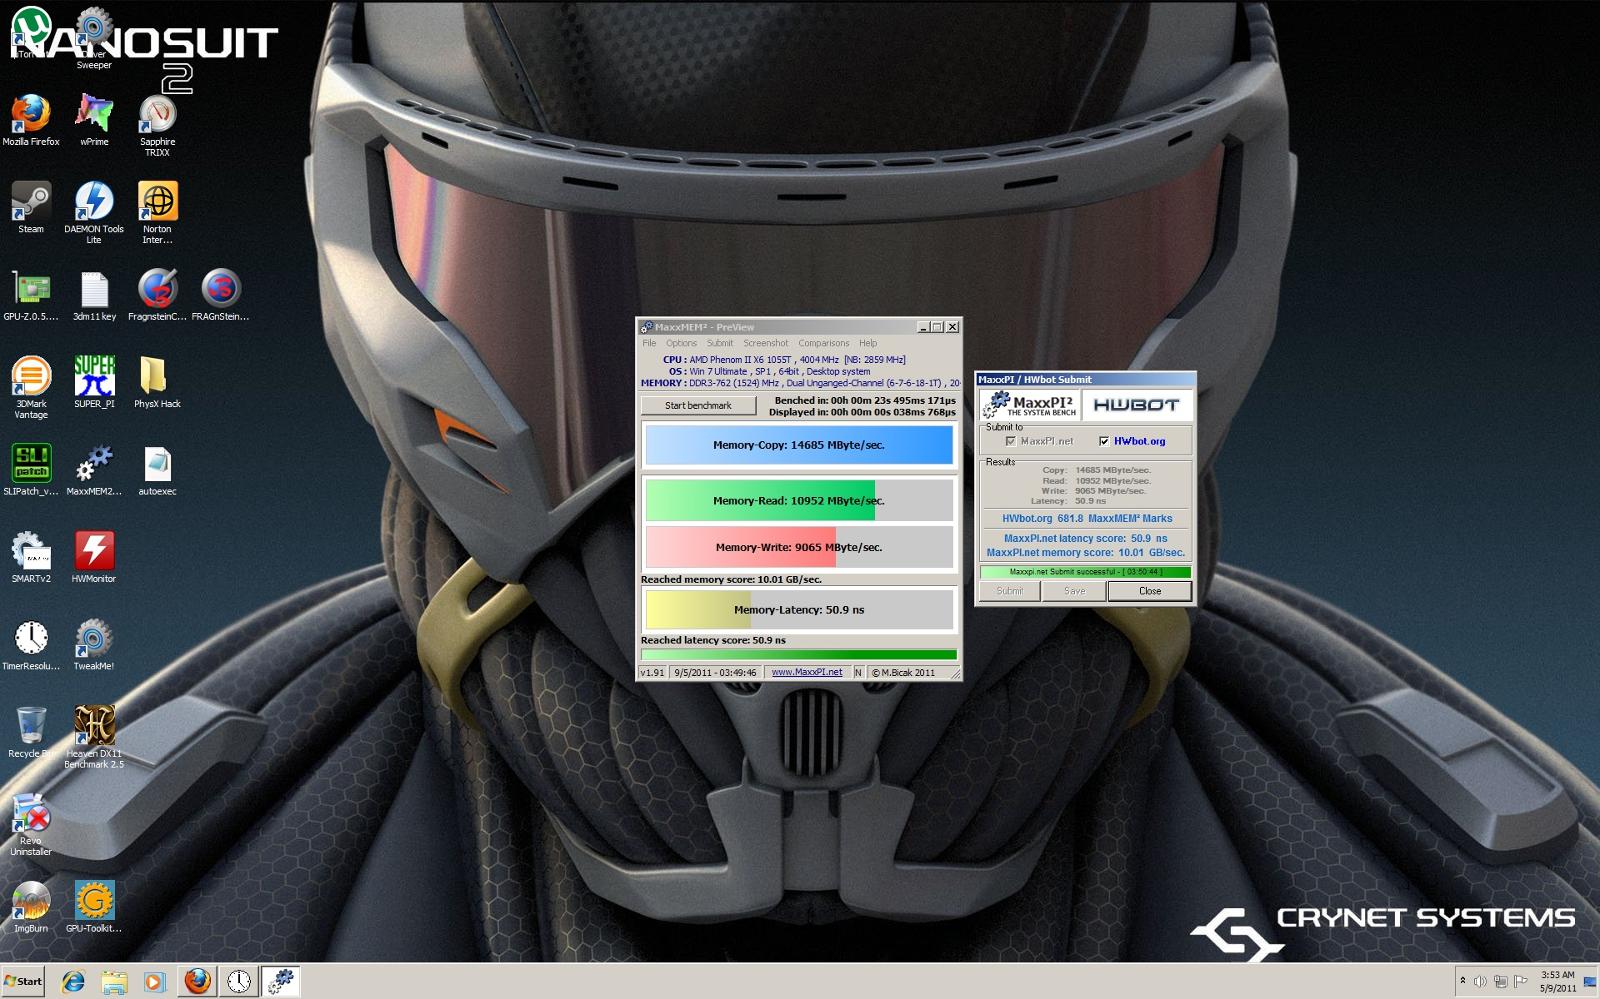This screenshot has width=1600, height=999.
Task: Toggle the MaxxPI.net submit checkbox
Action: [x=1010, y=441]
